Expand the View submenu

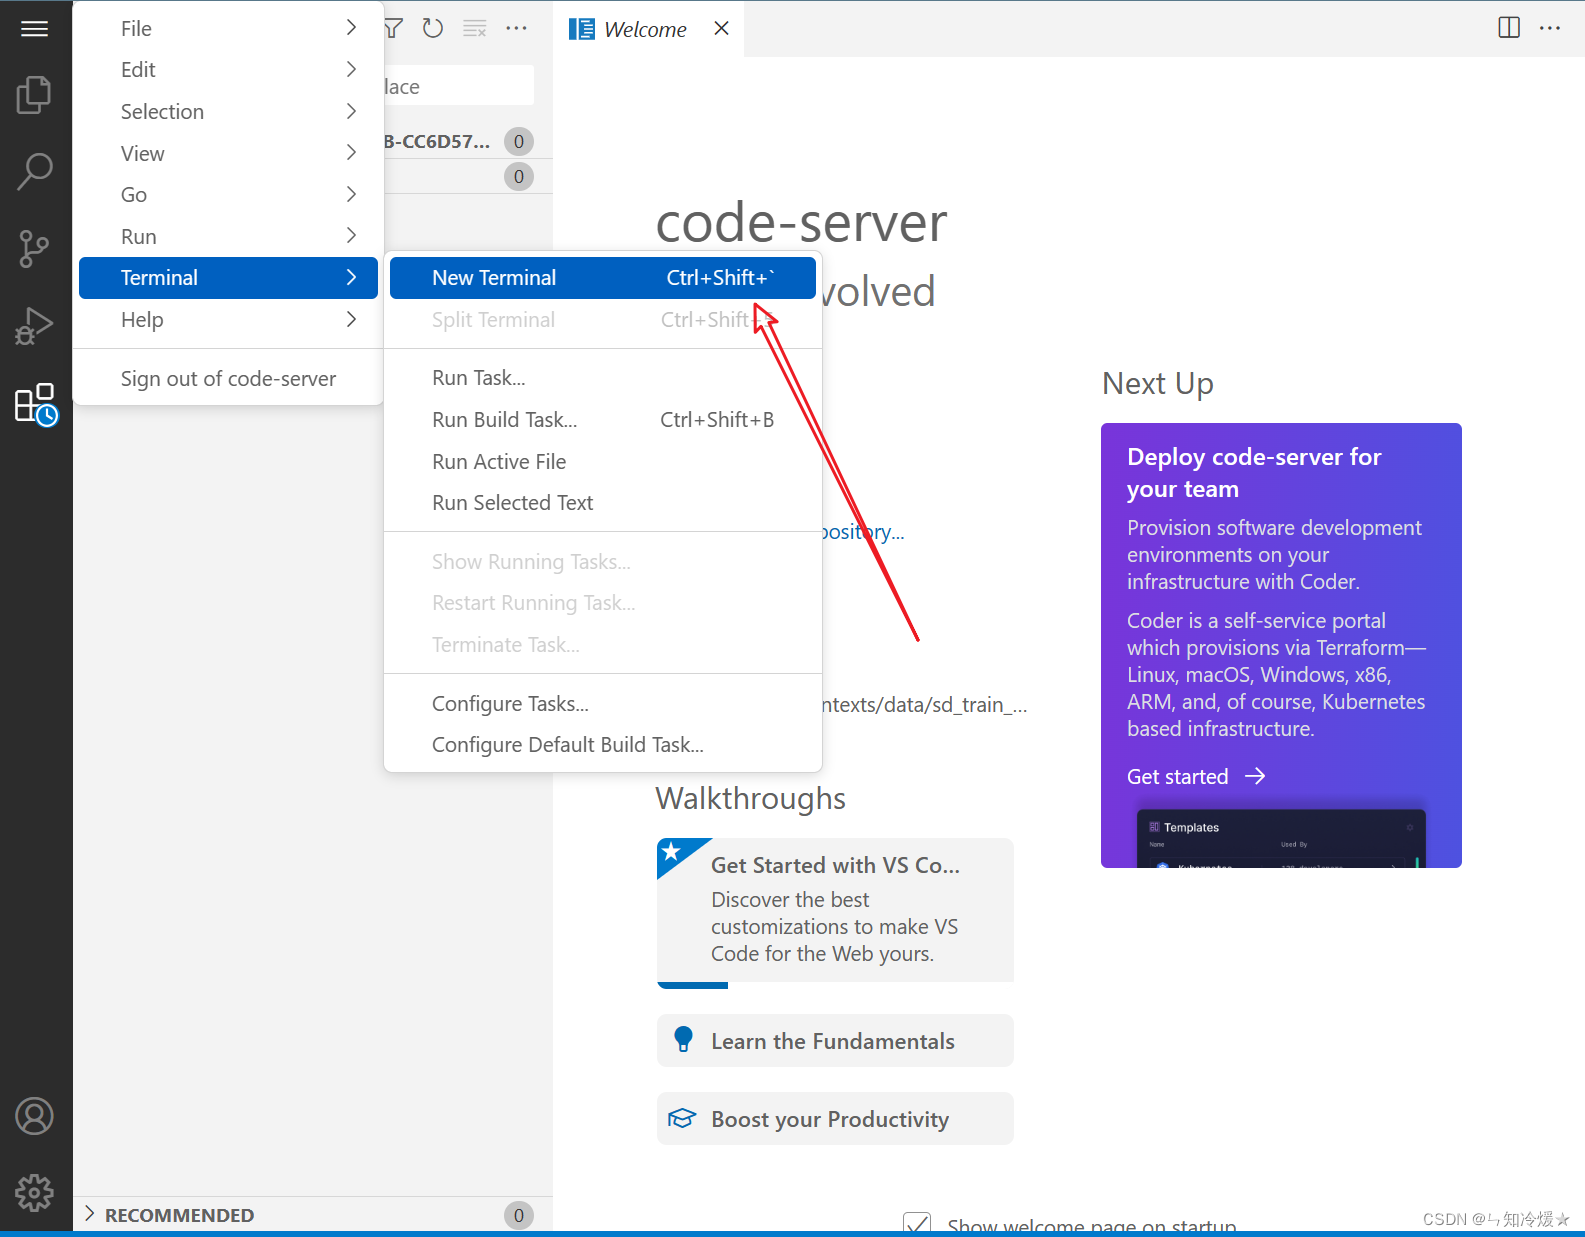pos(228,153)
